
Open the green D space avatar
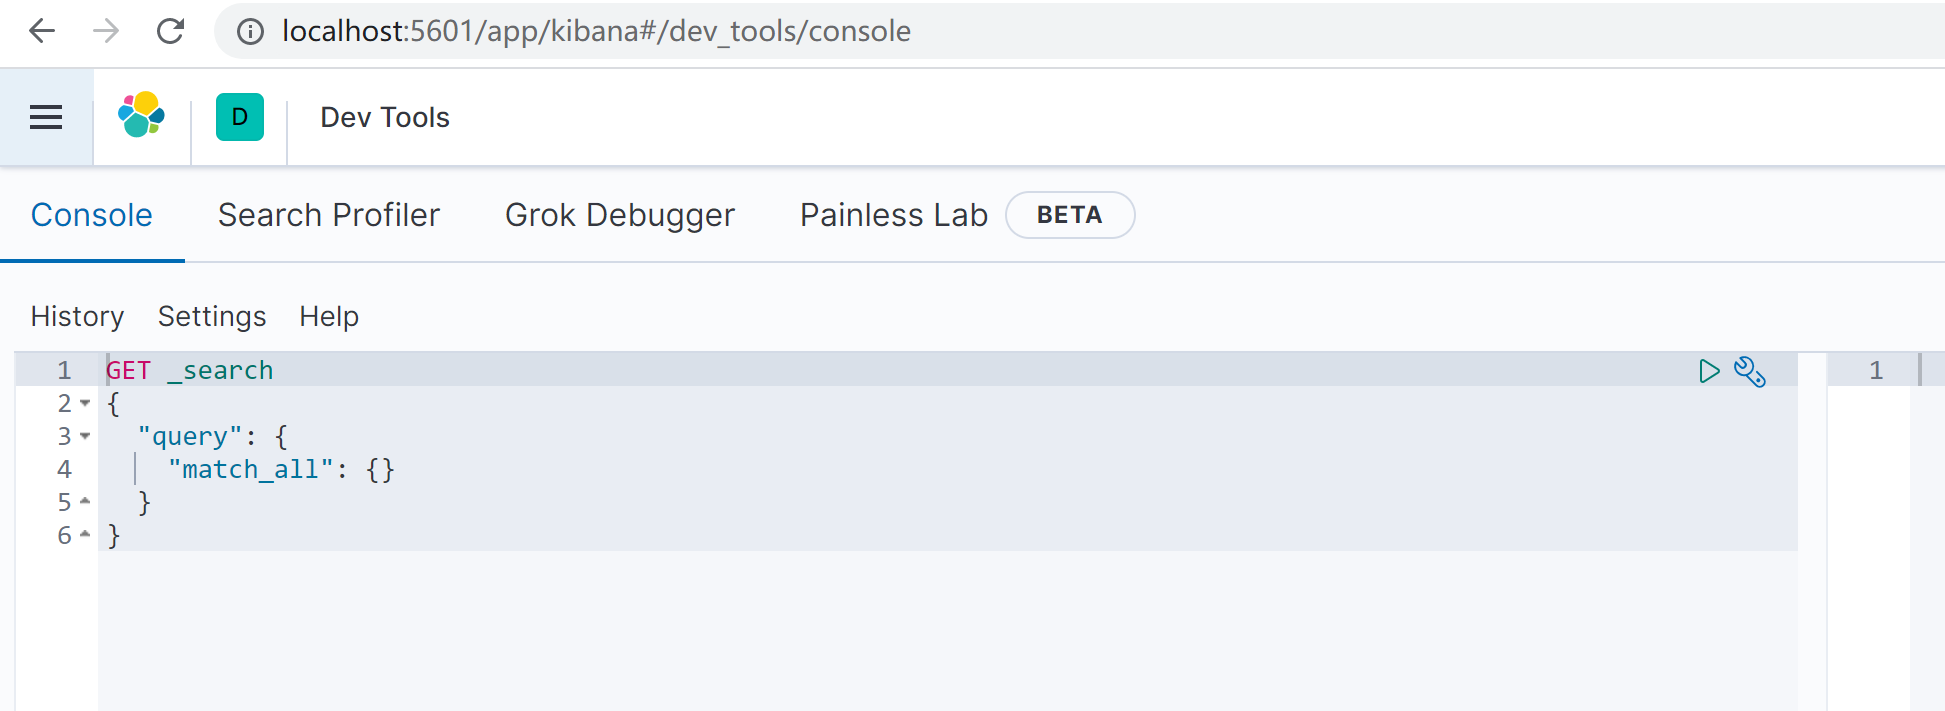(240, 117)
